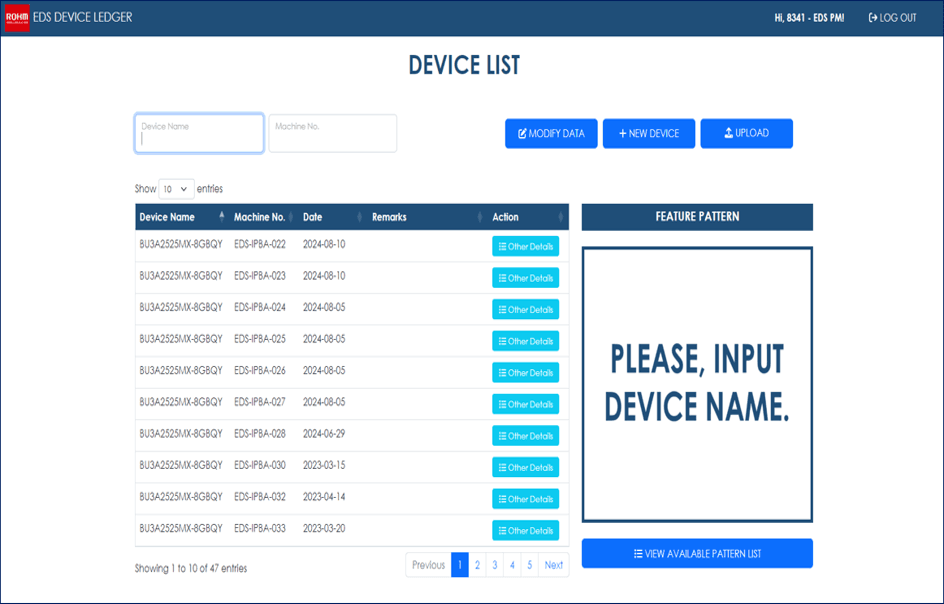Open VIEW AVAILABLE PATTERN LIST
The height and width of the screenshot is (604, 944).
697,554
